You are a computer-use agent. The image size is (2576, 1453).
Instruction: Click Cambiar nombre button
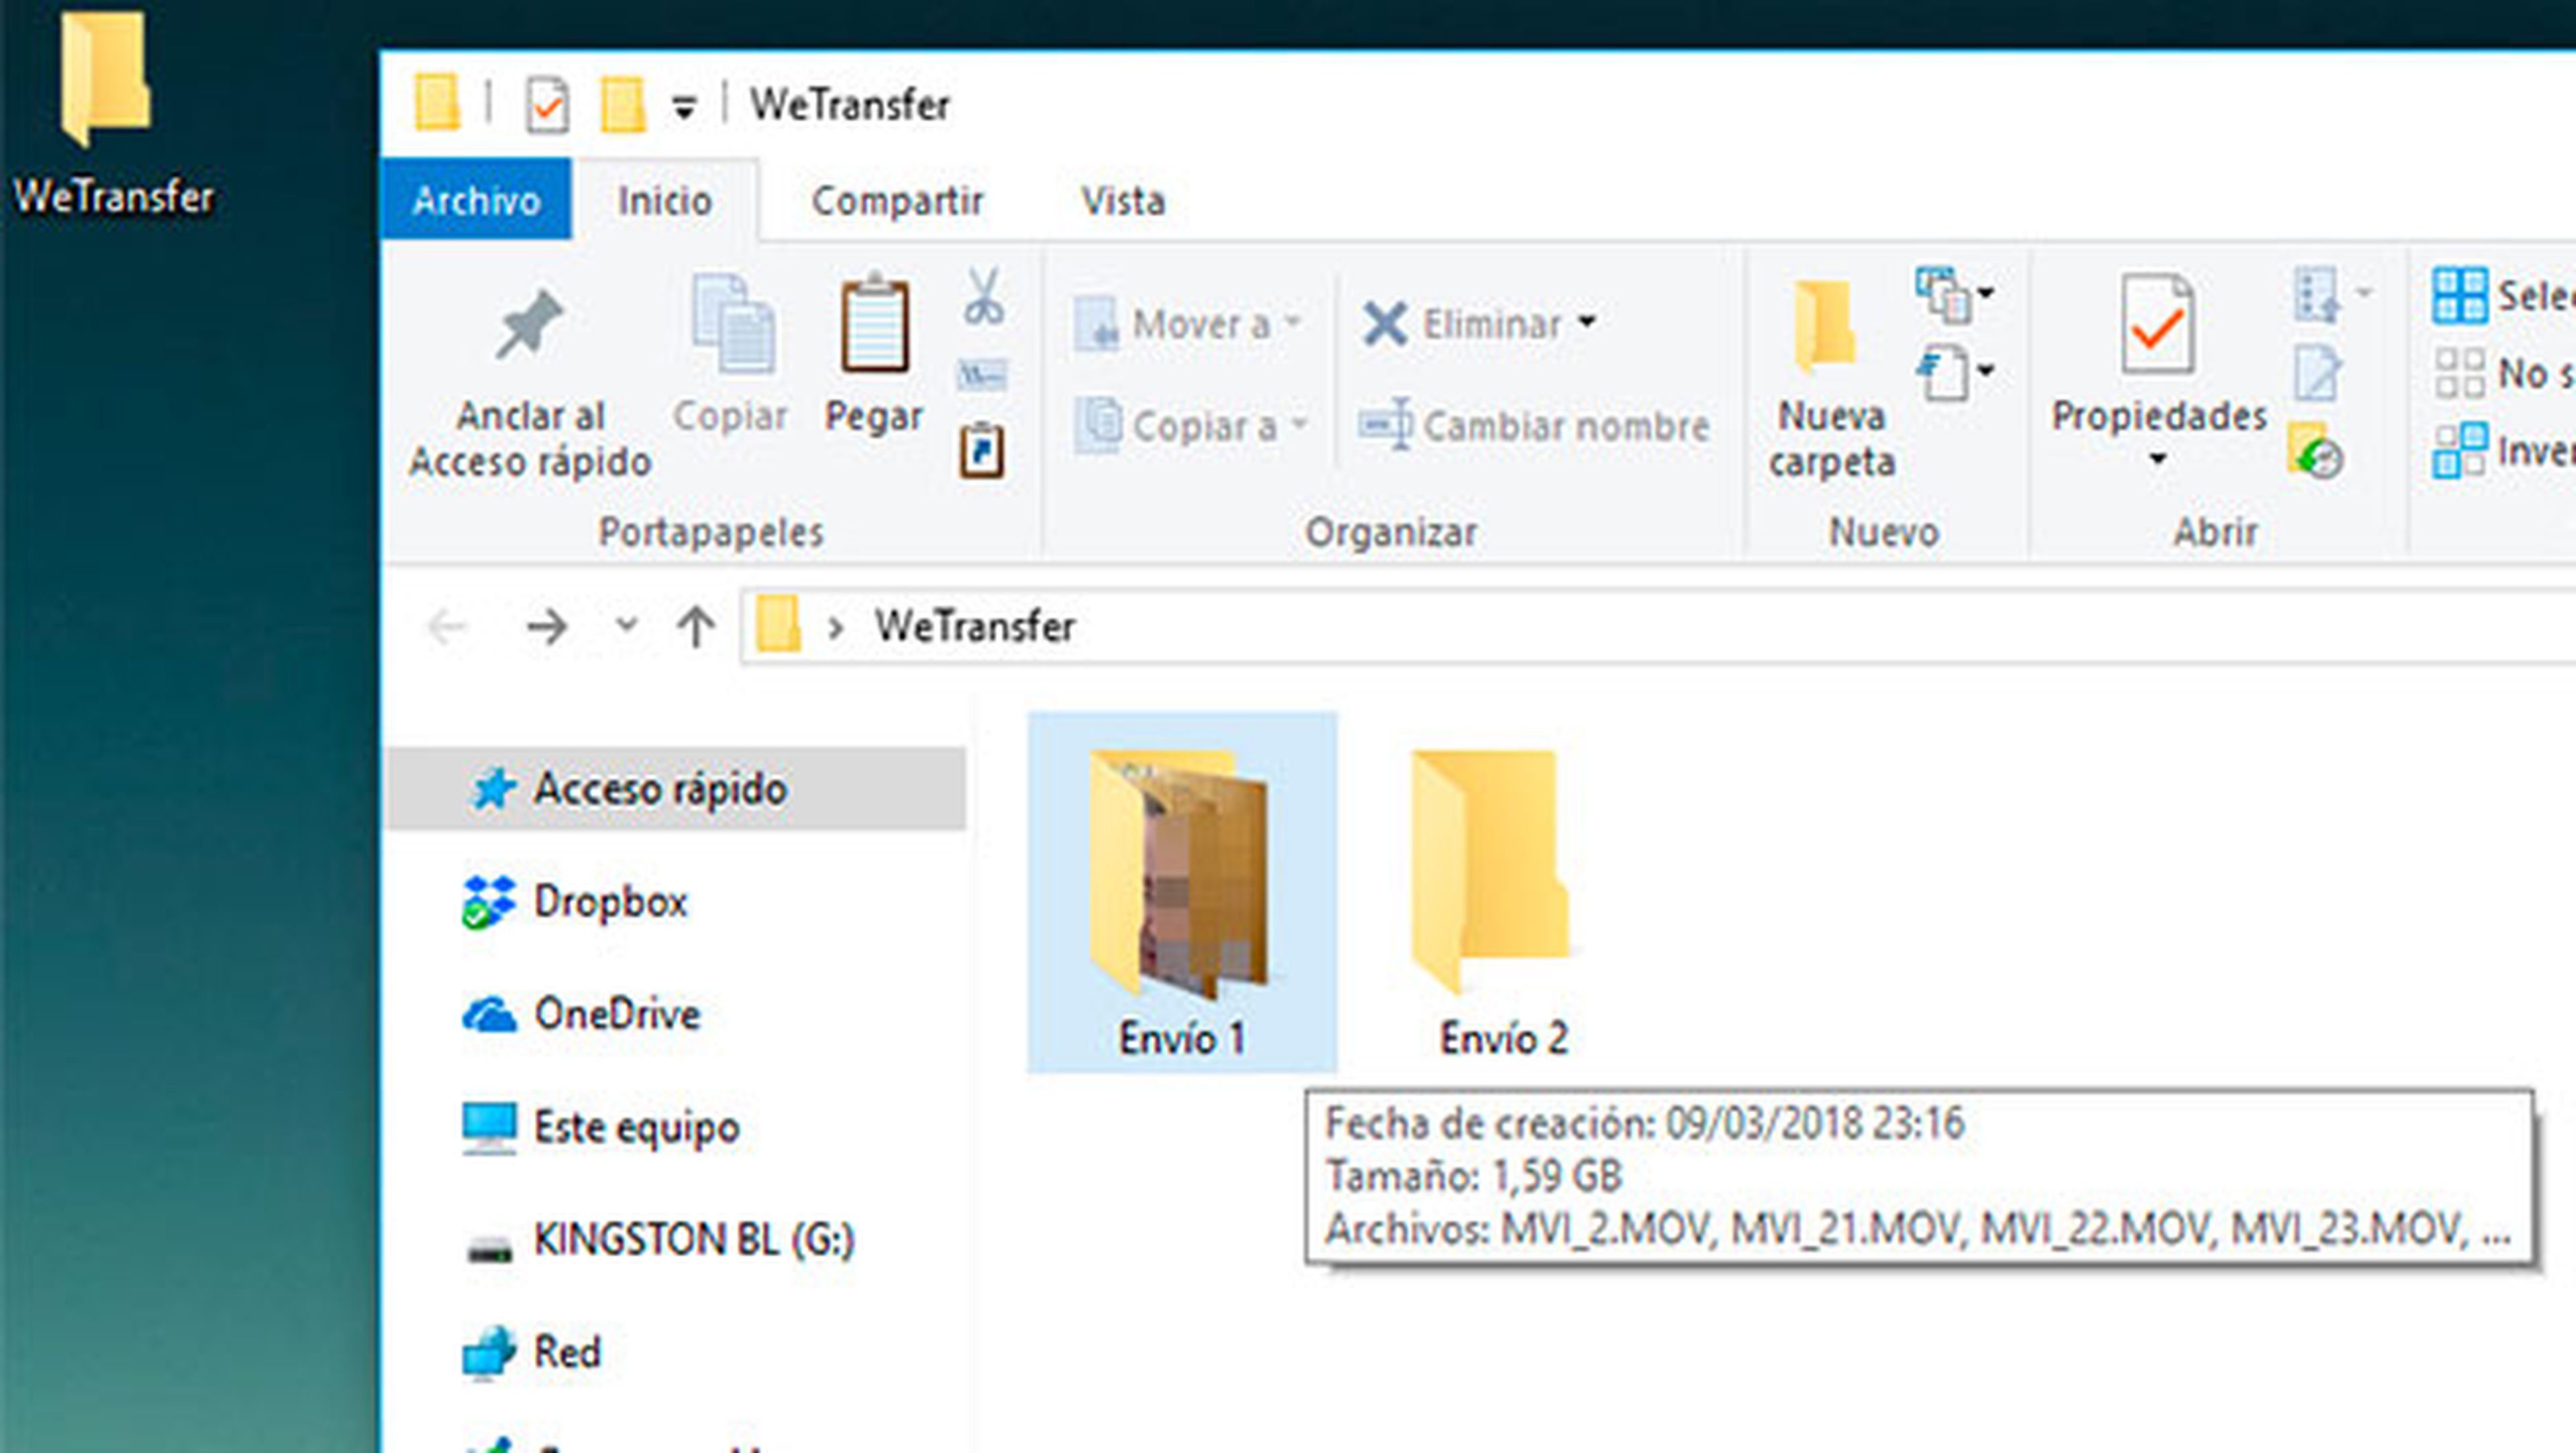pos(1533,425)
